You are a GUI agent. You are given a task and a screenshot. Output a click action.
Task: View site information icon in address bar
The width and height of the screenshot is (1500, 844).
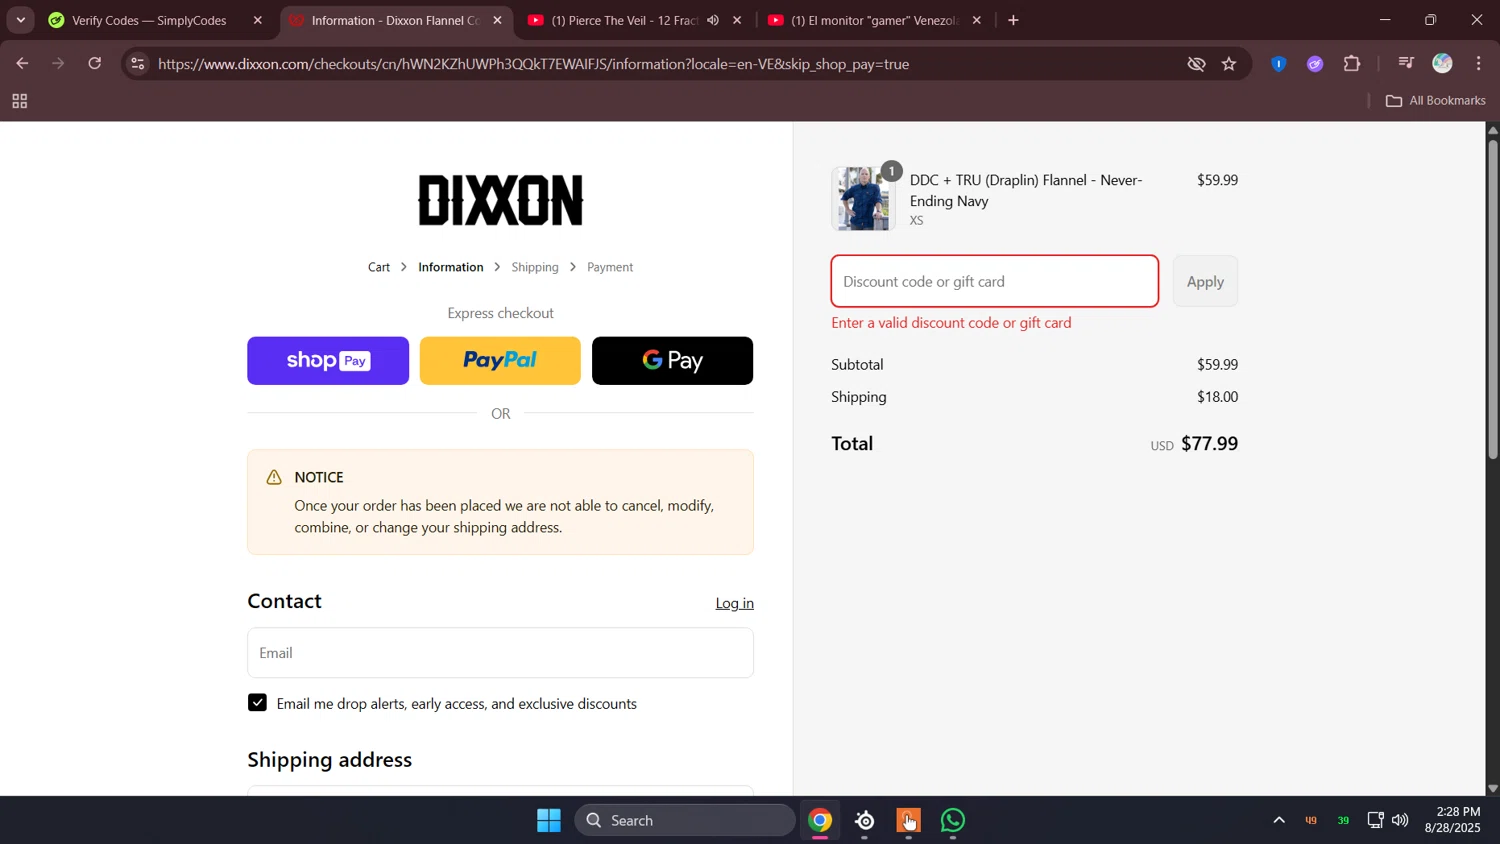pos(138,64)
